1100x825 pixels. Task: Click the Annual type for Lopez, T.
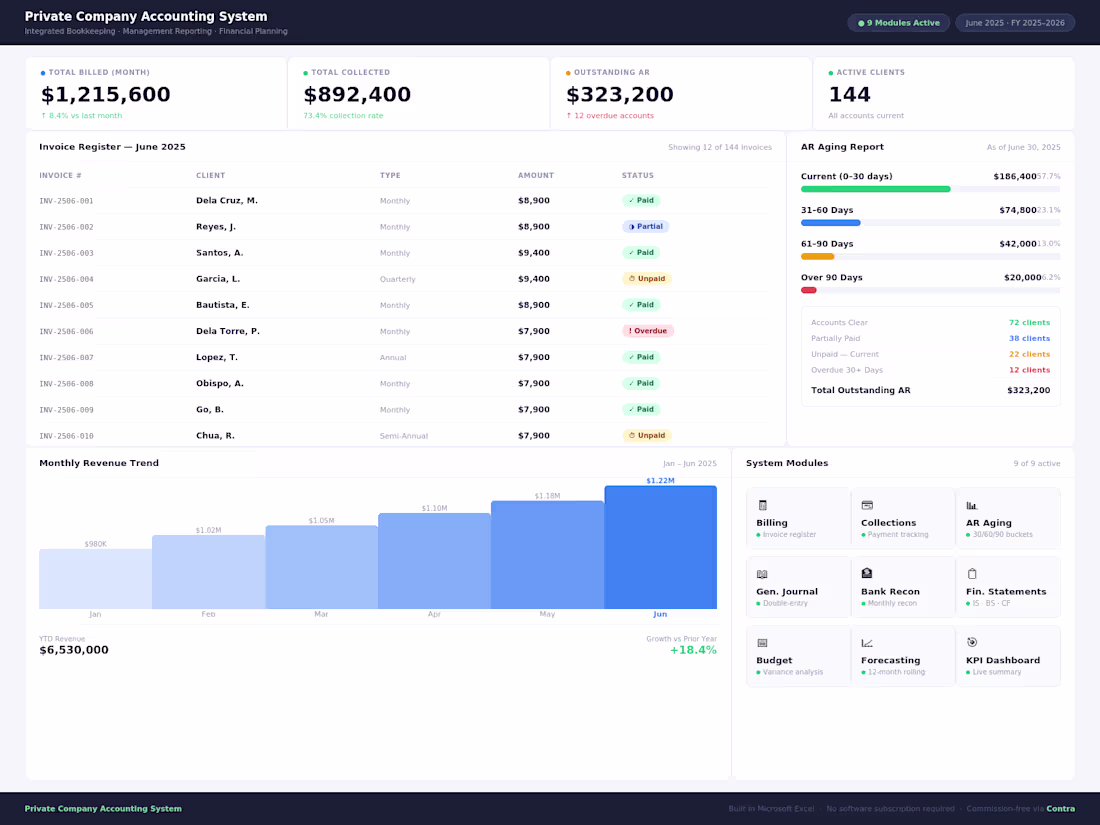click(393, 358)
